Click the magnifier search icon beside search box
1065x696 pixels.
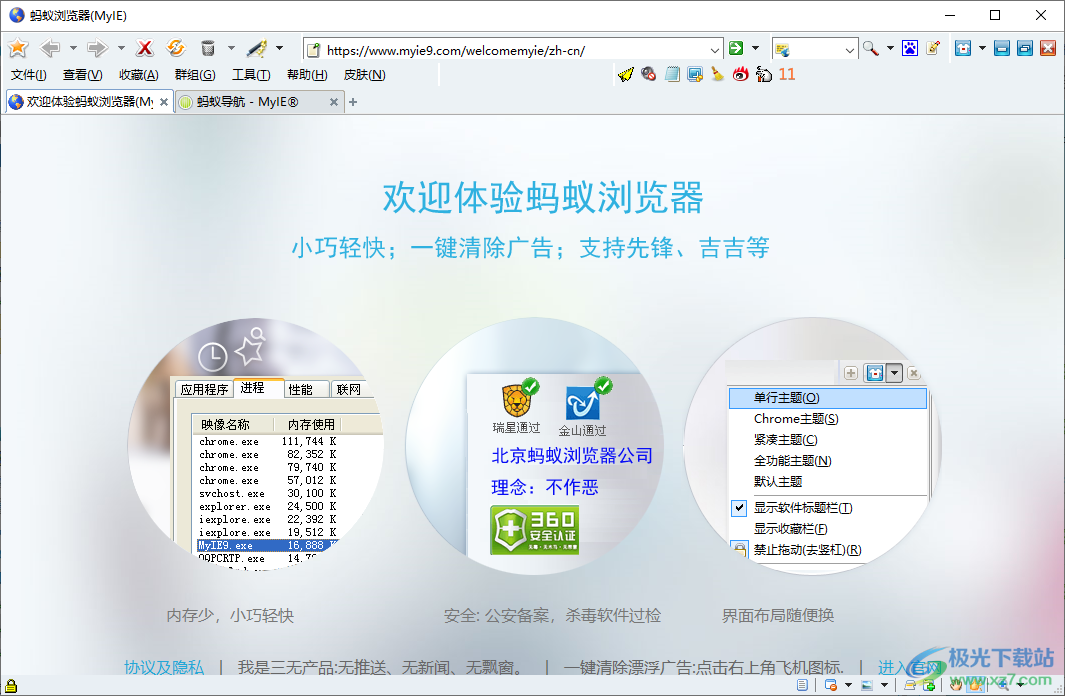tap(869, 47)
